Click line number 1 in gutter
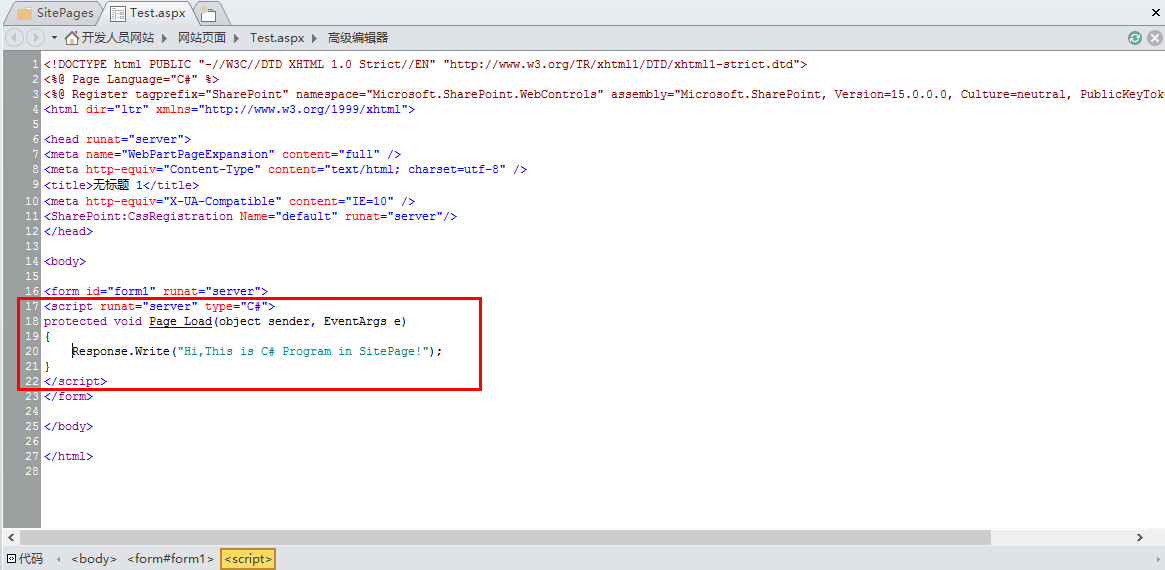 tap(35, 65)
